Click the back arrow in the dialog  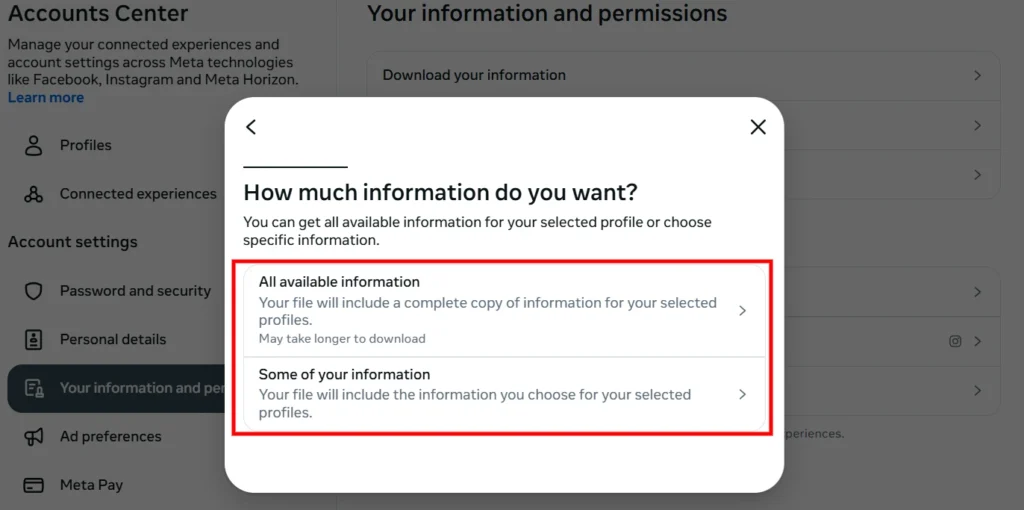coord(251,127)
